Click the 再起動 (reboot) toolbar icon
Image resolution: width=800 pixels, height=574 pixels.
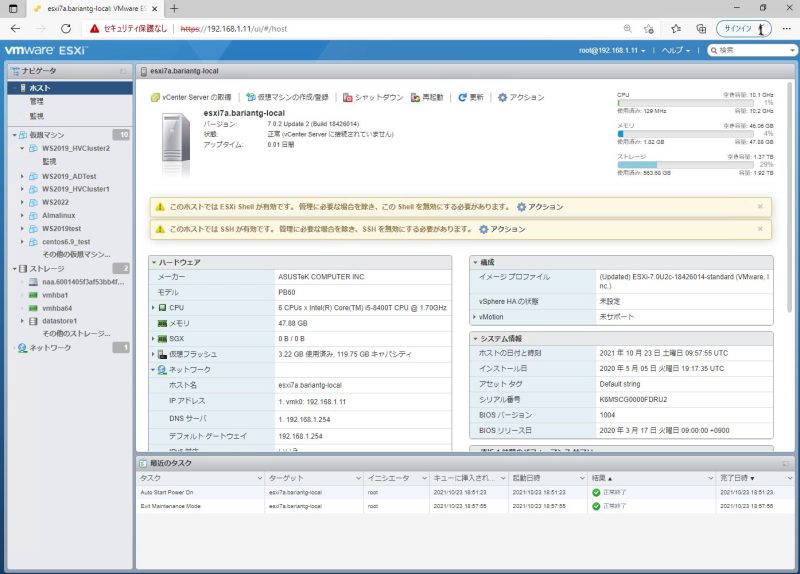[x=415, y=97]
